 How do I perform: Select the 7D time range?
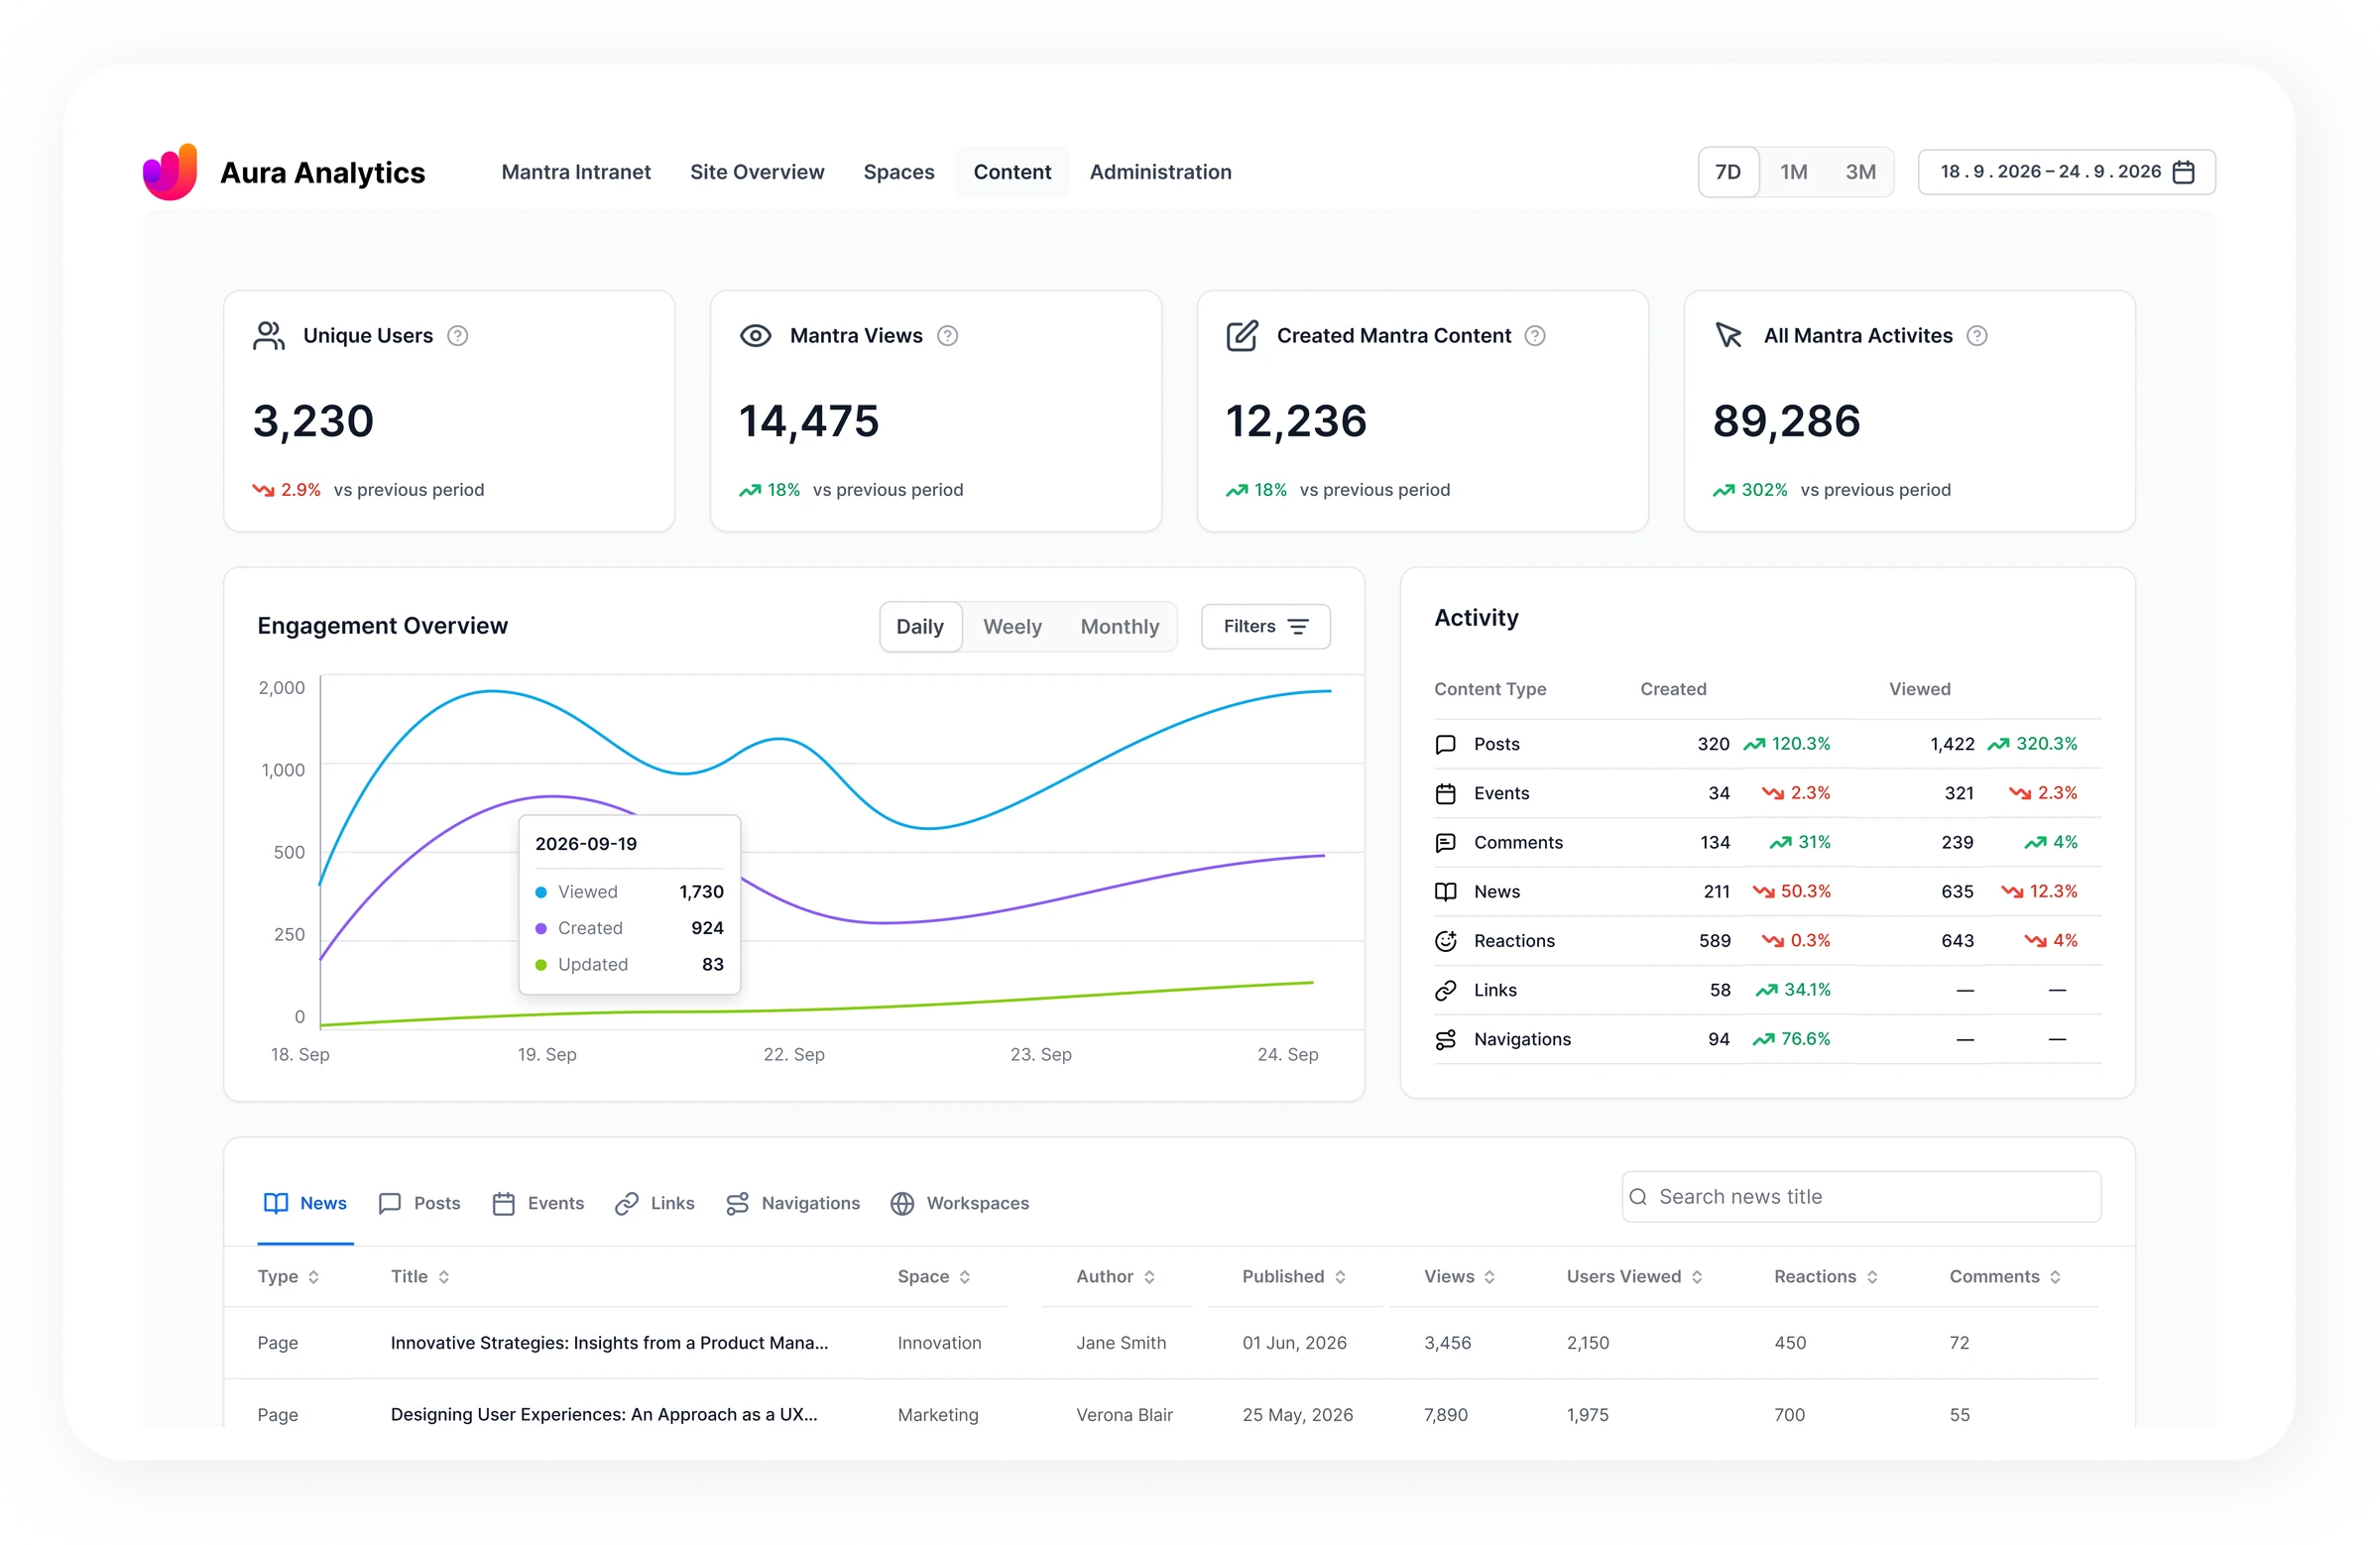[1728, 172]
